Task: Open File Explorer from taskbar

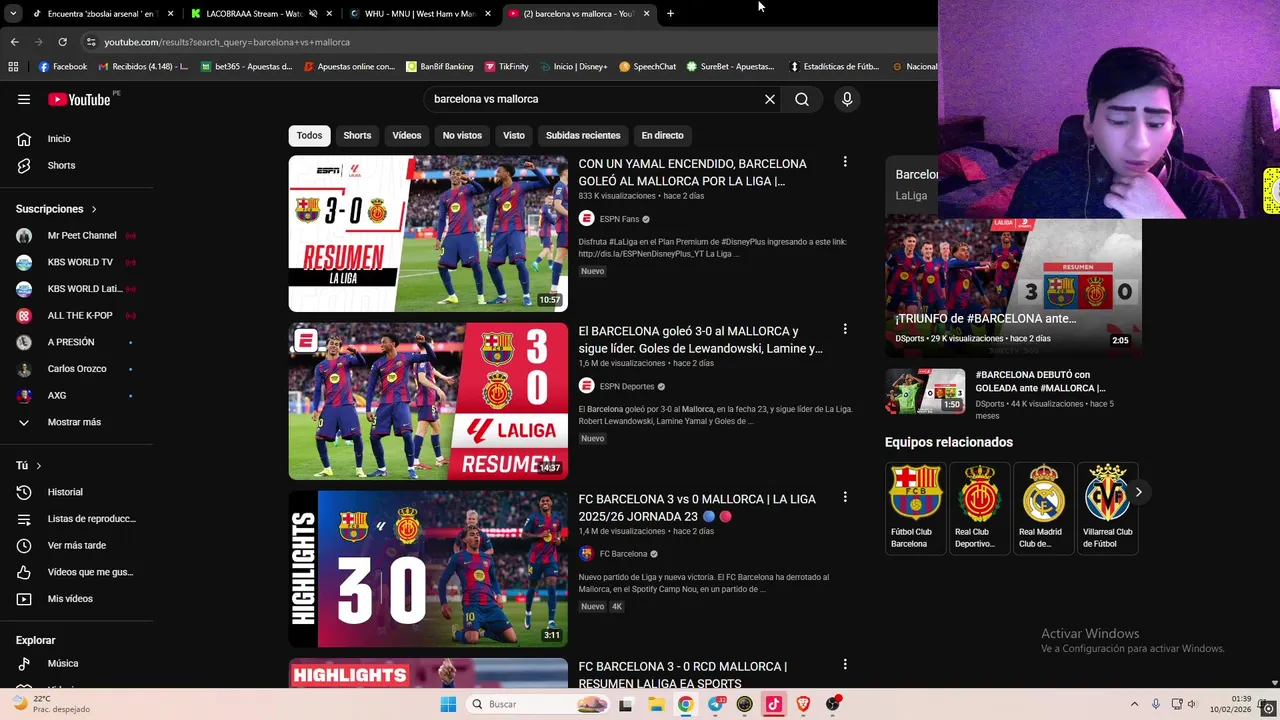Action: [656, 704]
